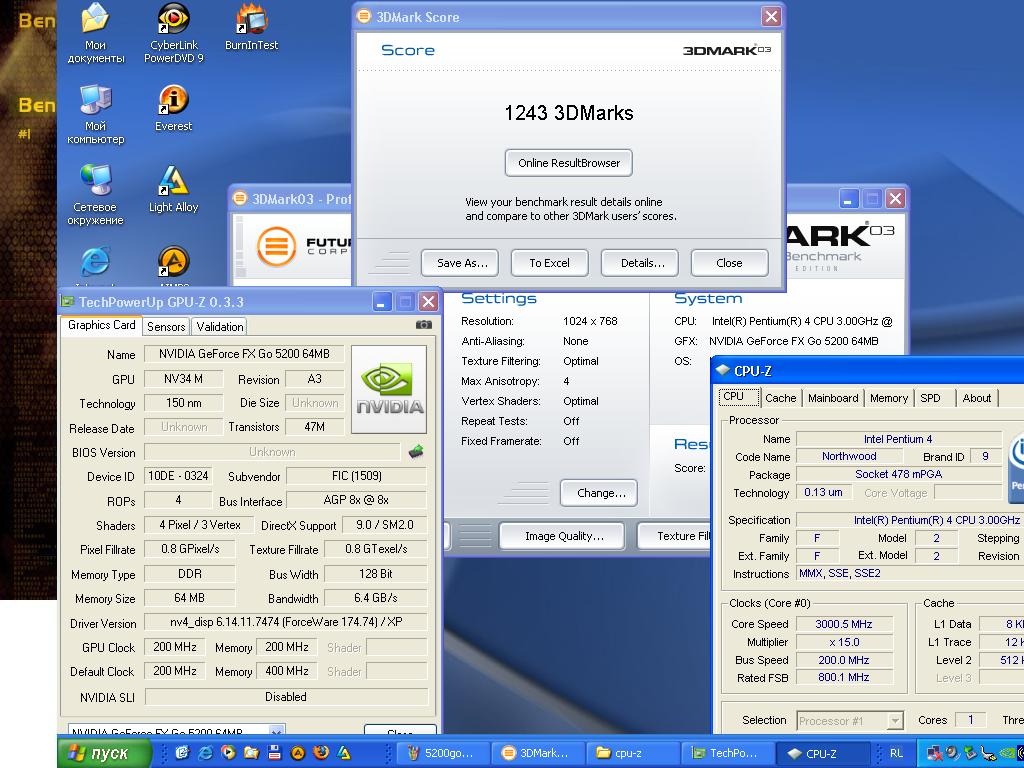Click the NVIDIA SLI Disabled field
1024x768 pixels.
click(285, 697)
